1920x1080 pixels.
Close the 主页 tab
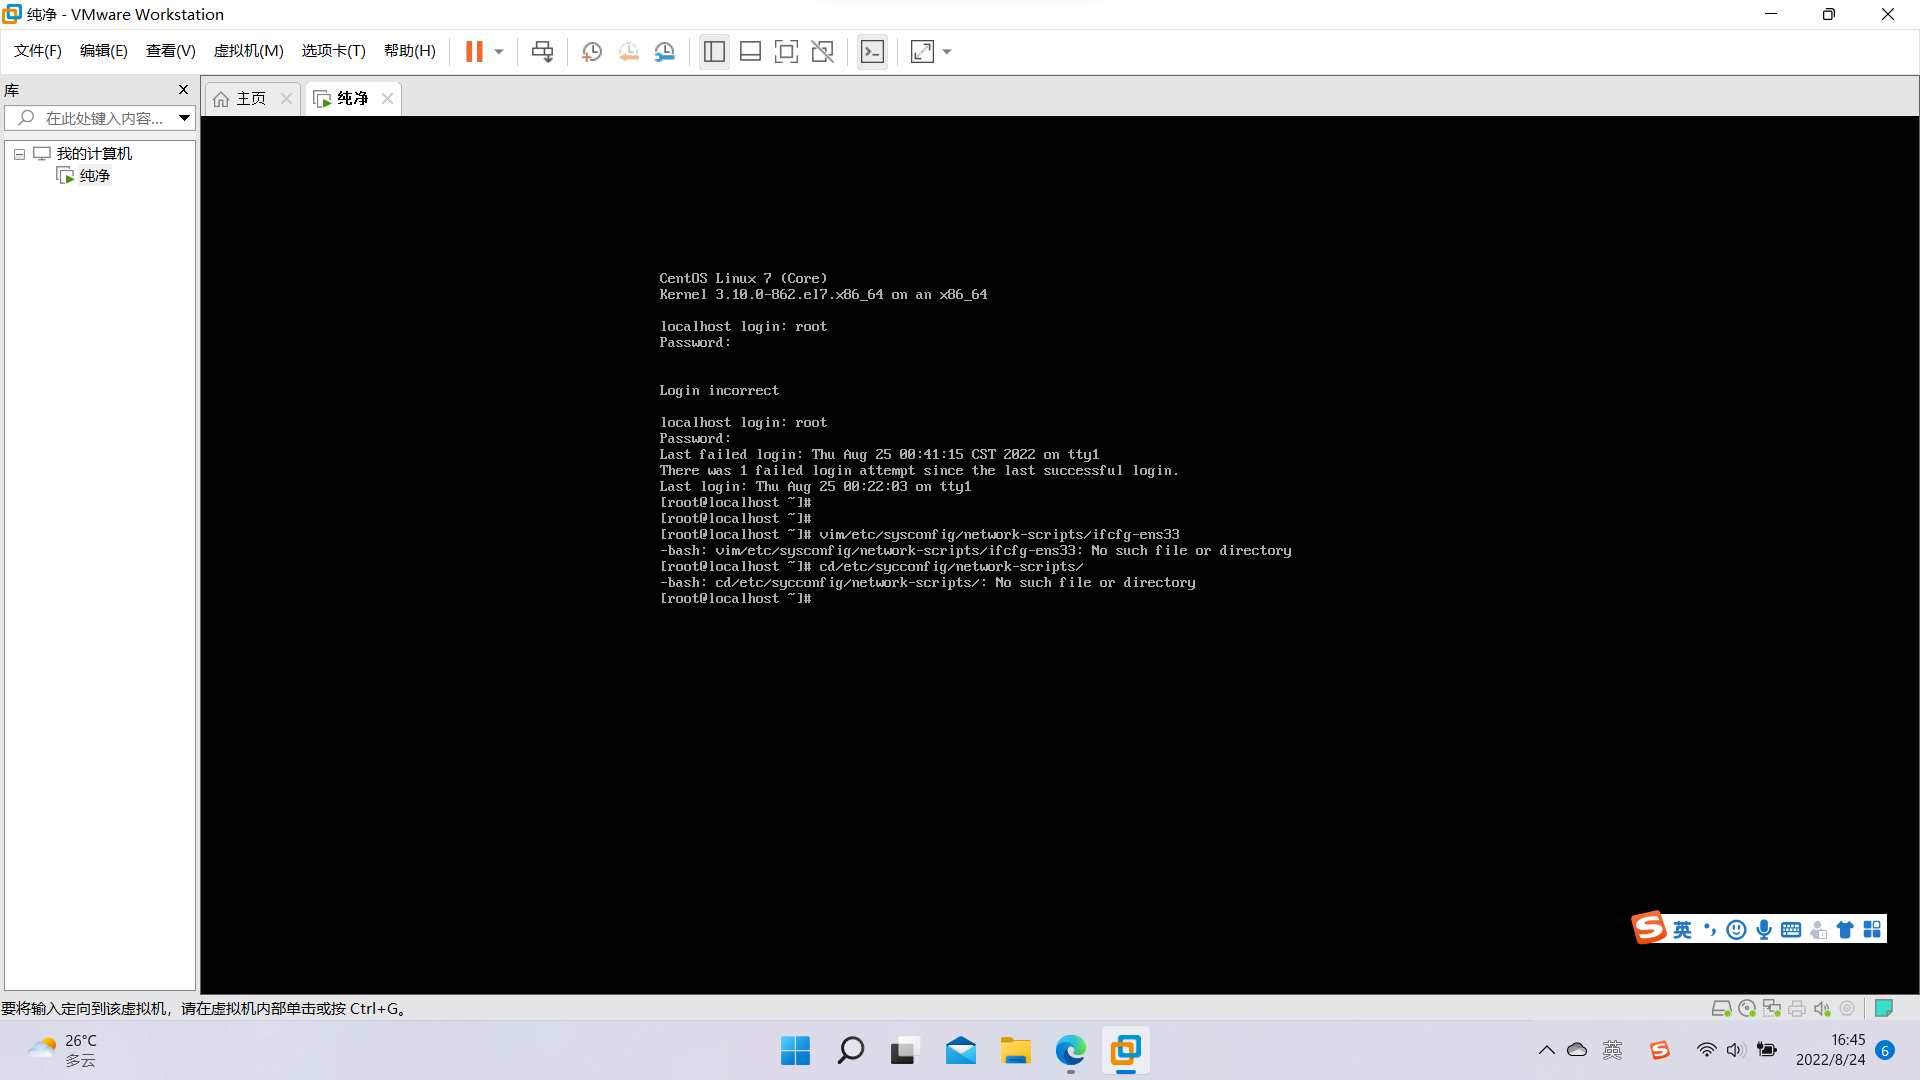click(286, 98)
